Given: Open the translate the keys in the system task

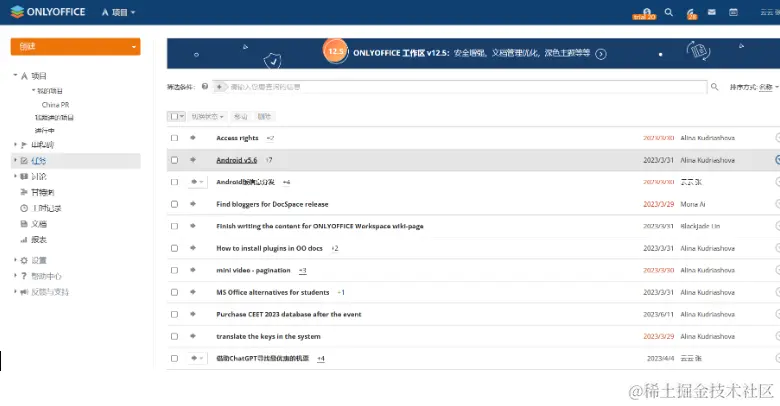Looking at the screenshot, I should [268, 336].
